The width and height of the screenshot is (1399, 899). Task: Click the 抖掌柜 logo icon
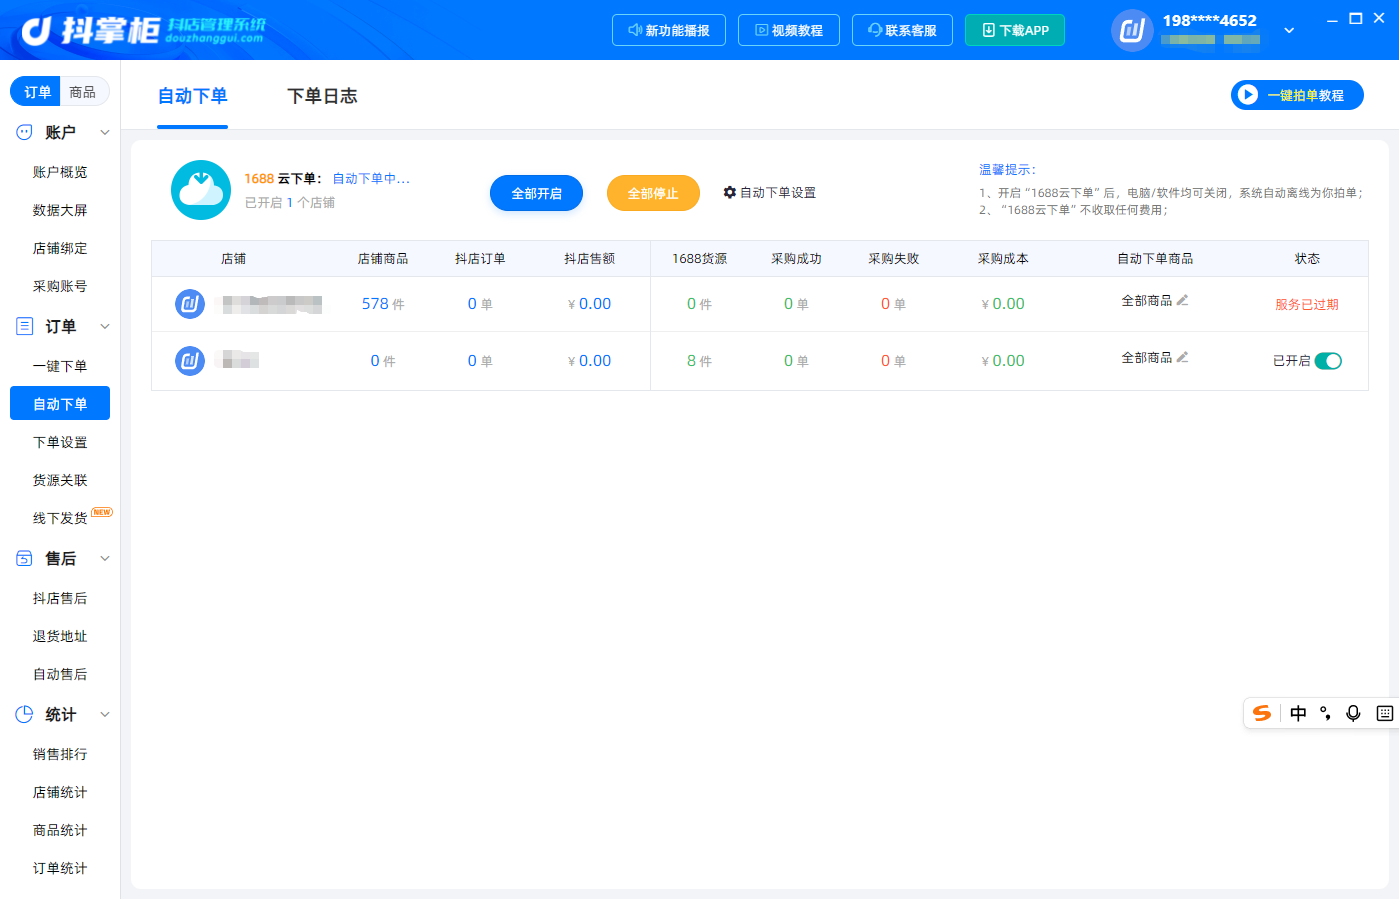(x=36, y=31)
